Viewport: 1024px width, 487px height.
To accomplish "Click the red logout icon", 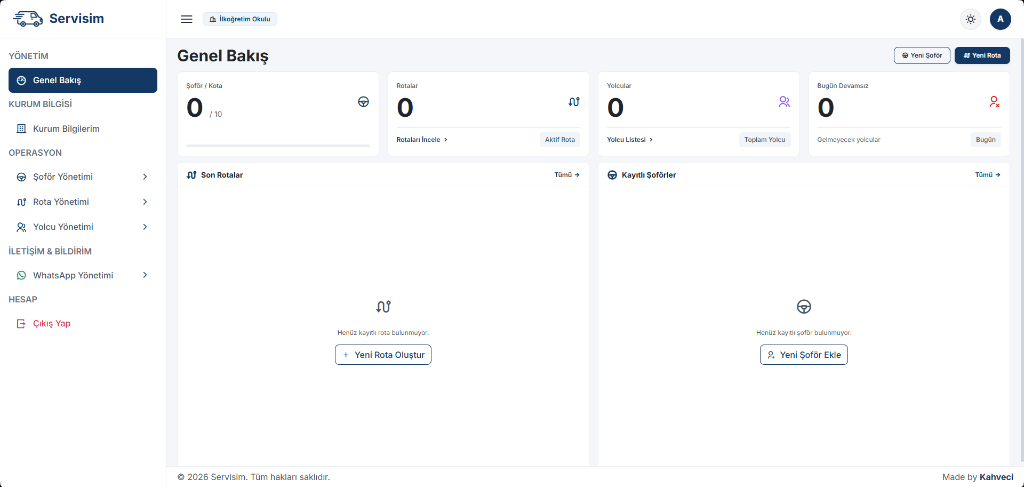I will pyautogui.click(x=21, y=323).
